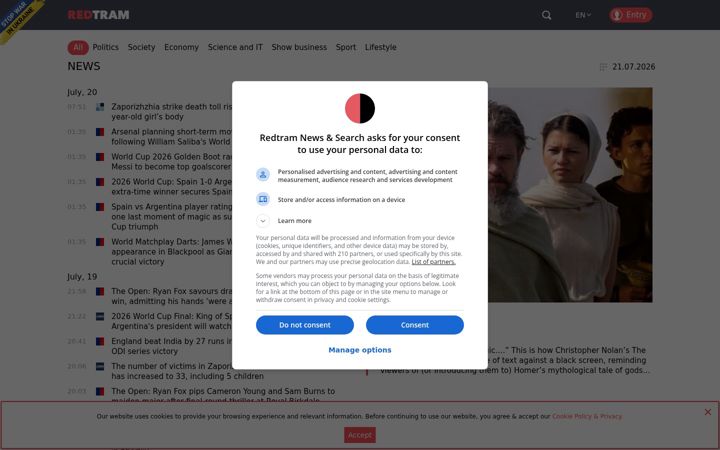Click the Stop War in Ukraine ribbon
This screenshot has width=720, height=450.
18,18
